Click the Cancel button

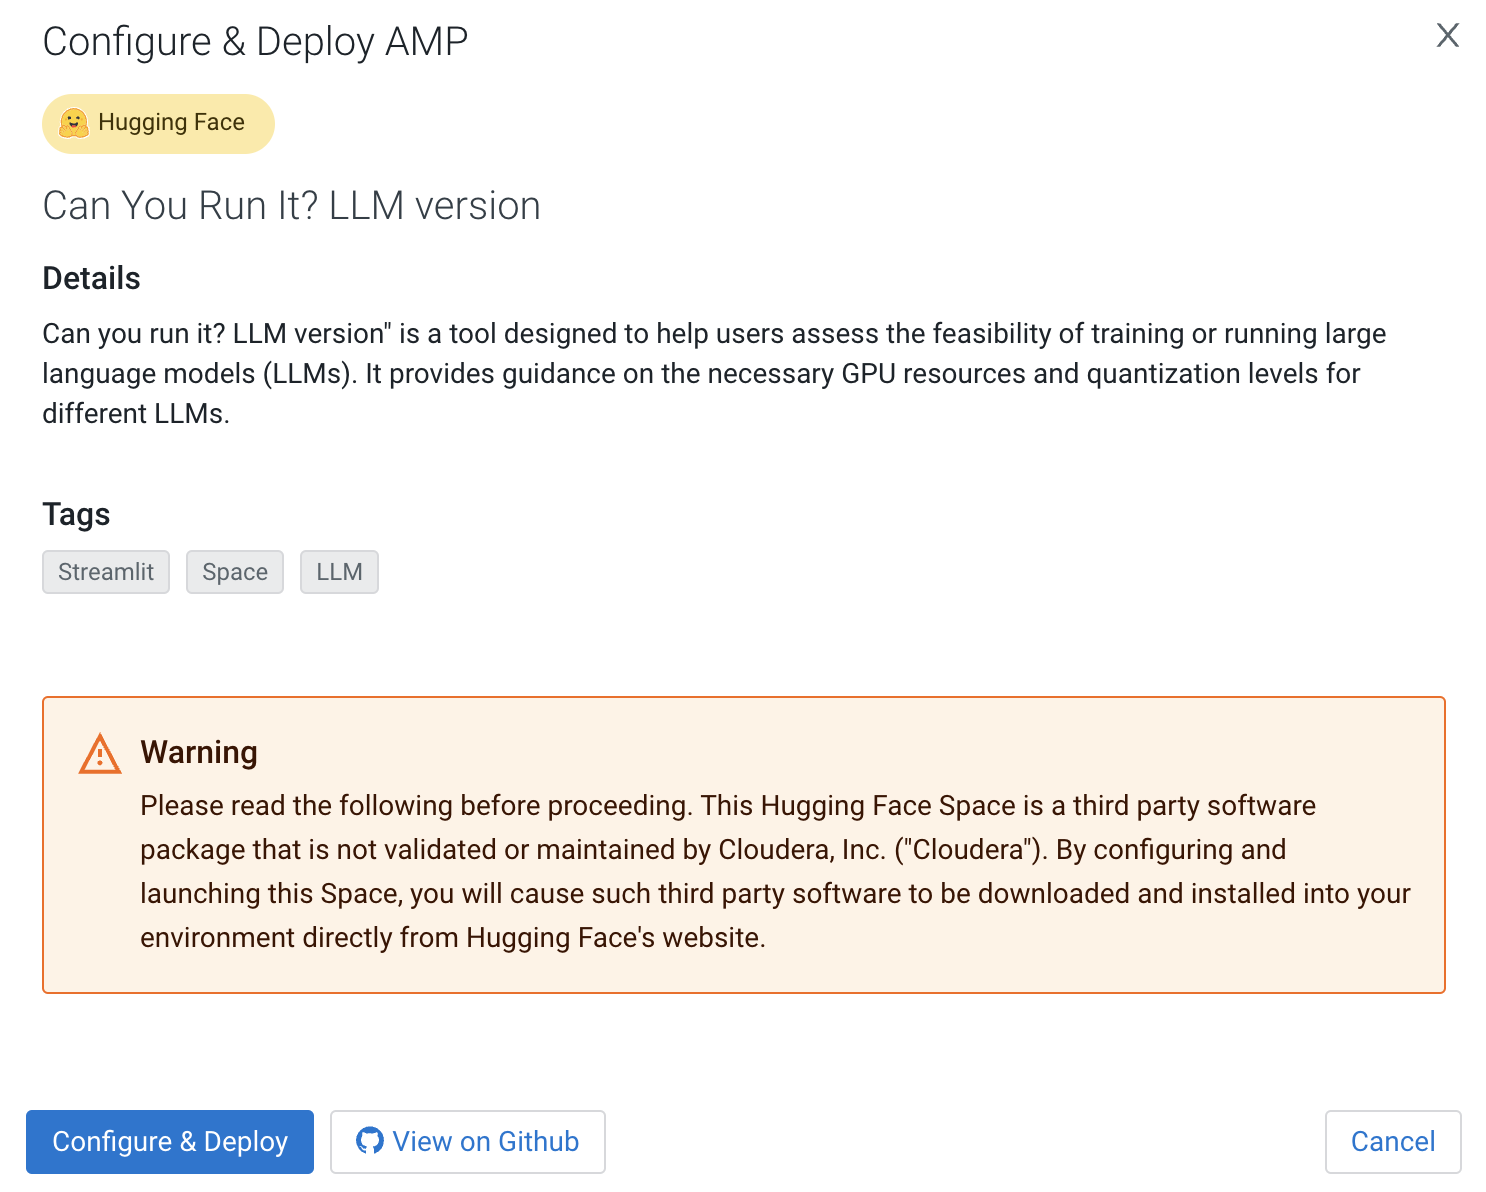[x=1393, y=1141]
